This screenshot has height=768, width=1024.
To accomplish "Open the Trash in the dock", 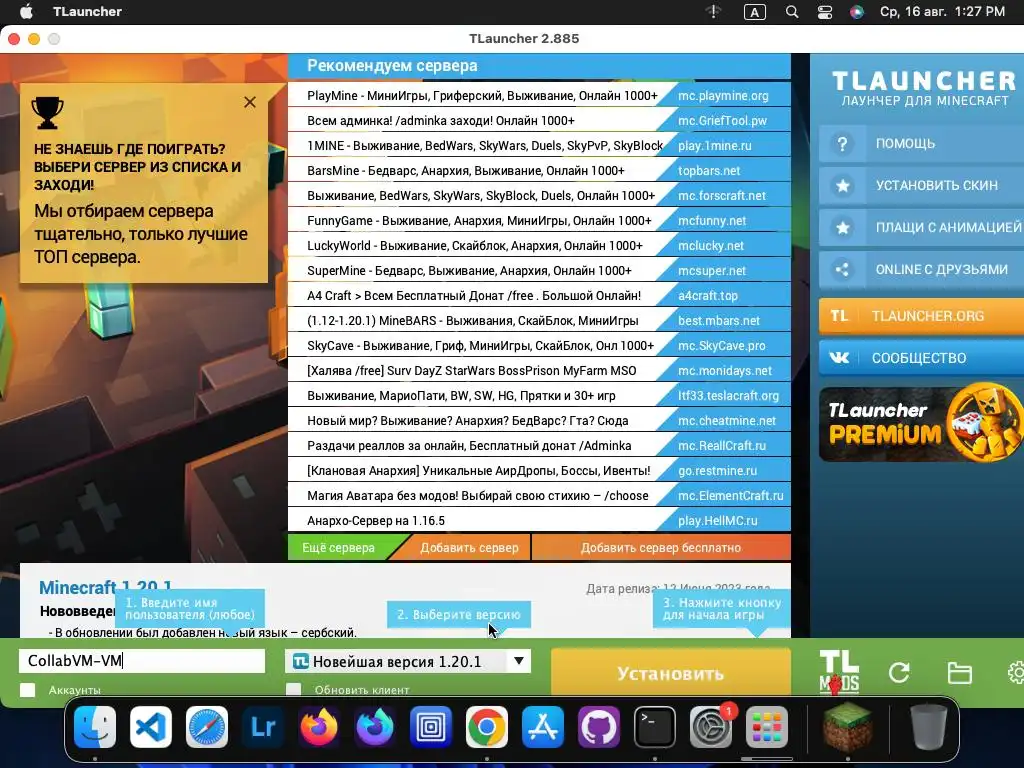I will coord(929,727).
